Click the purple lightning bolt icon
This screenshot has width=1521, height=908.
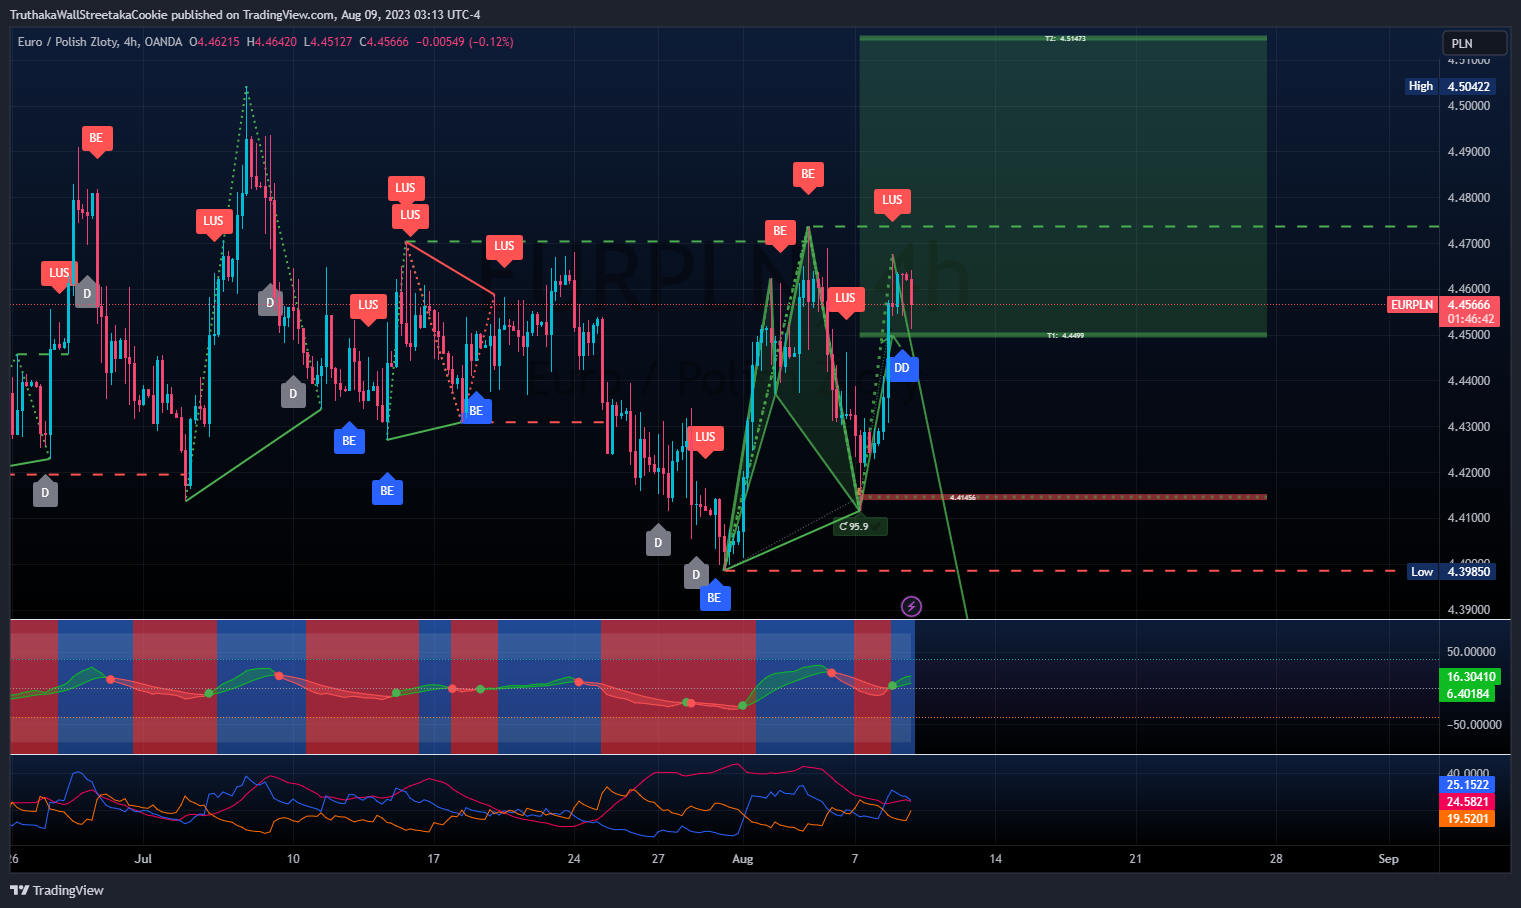click(x=911, y=606)
